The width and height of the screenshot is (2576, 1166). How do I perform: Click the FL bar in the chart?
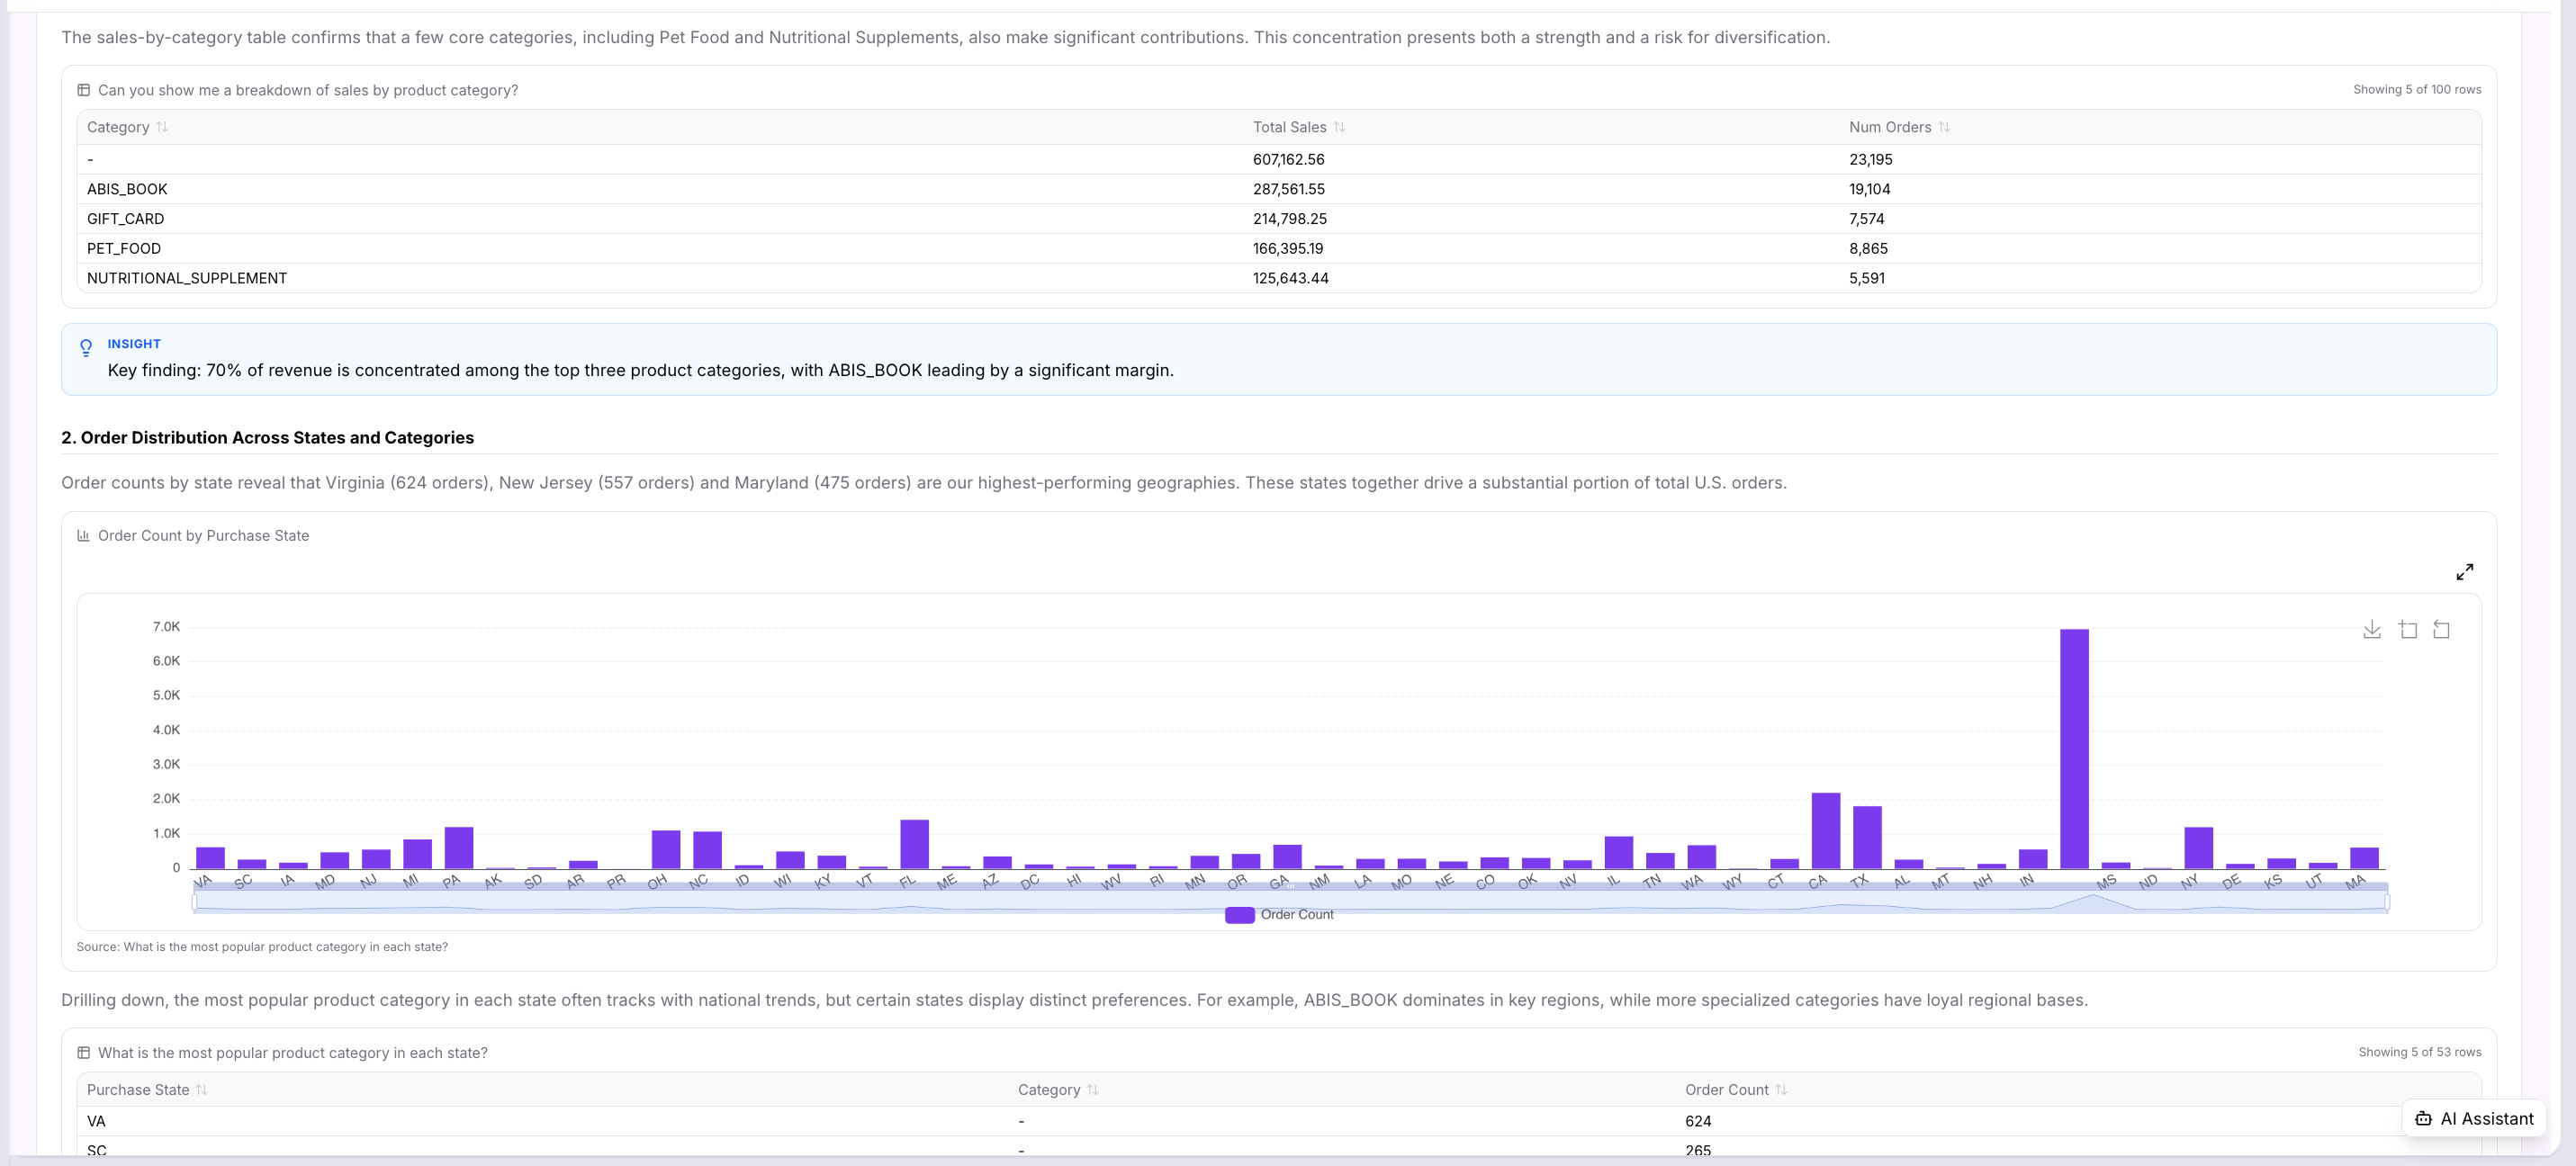[914, 844]
